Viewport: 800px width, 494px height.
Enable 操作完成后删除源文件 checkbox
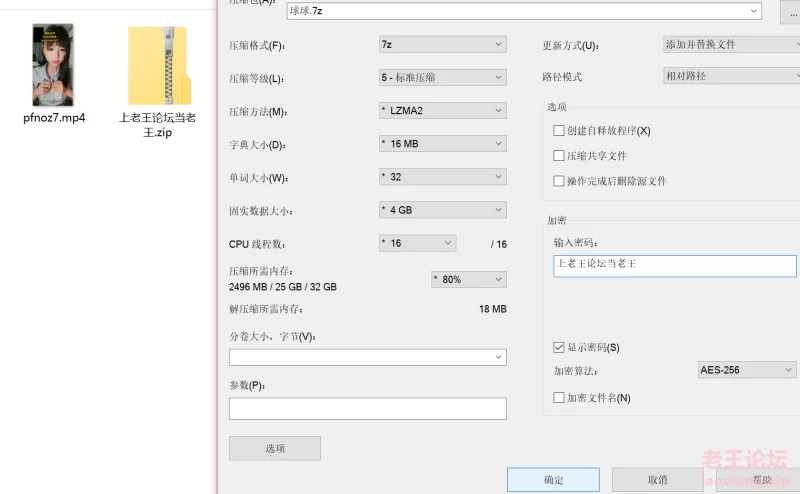pos(559,181)
